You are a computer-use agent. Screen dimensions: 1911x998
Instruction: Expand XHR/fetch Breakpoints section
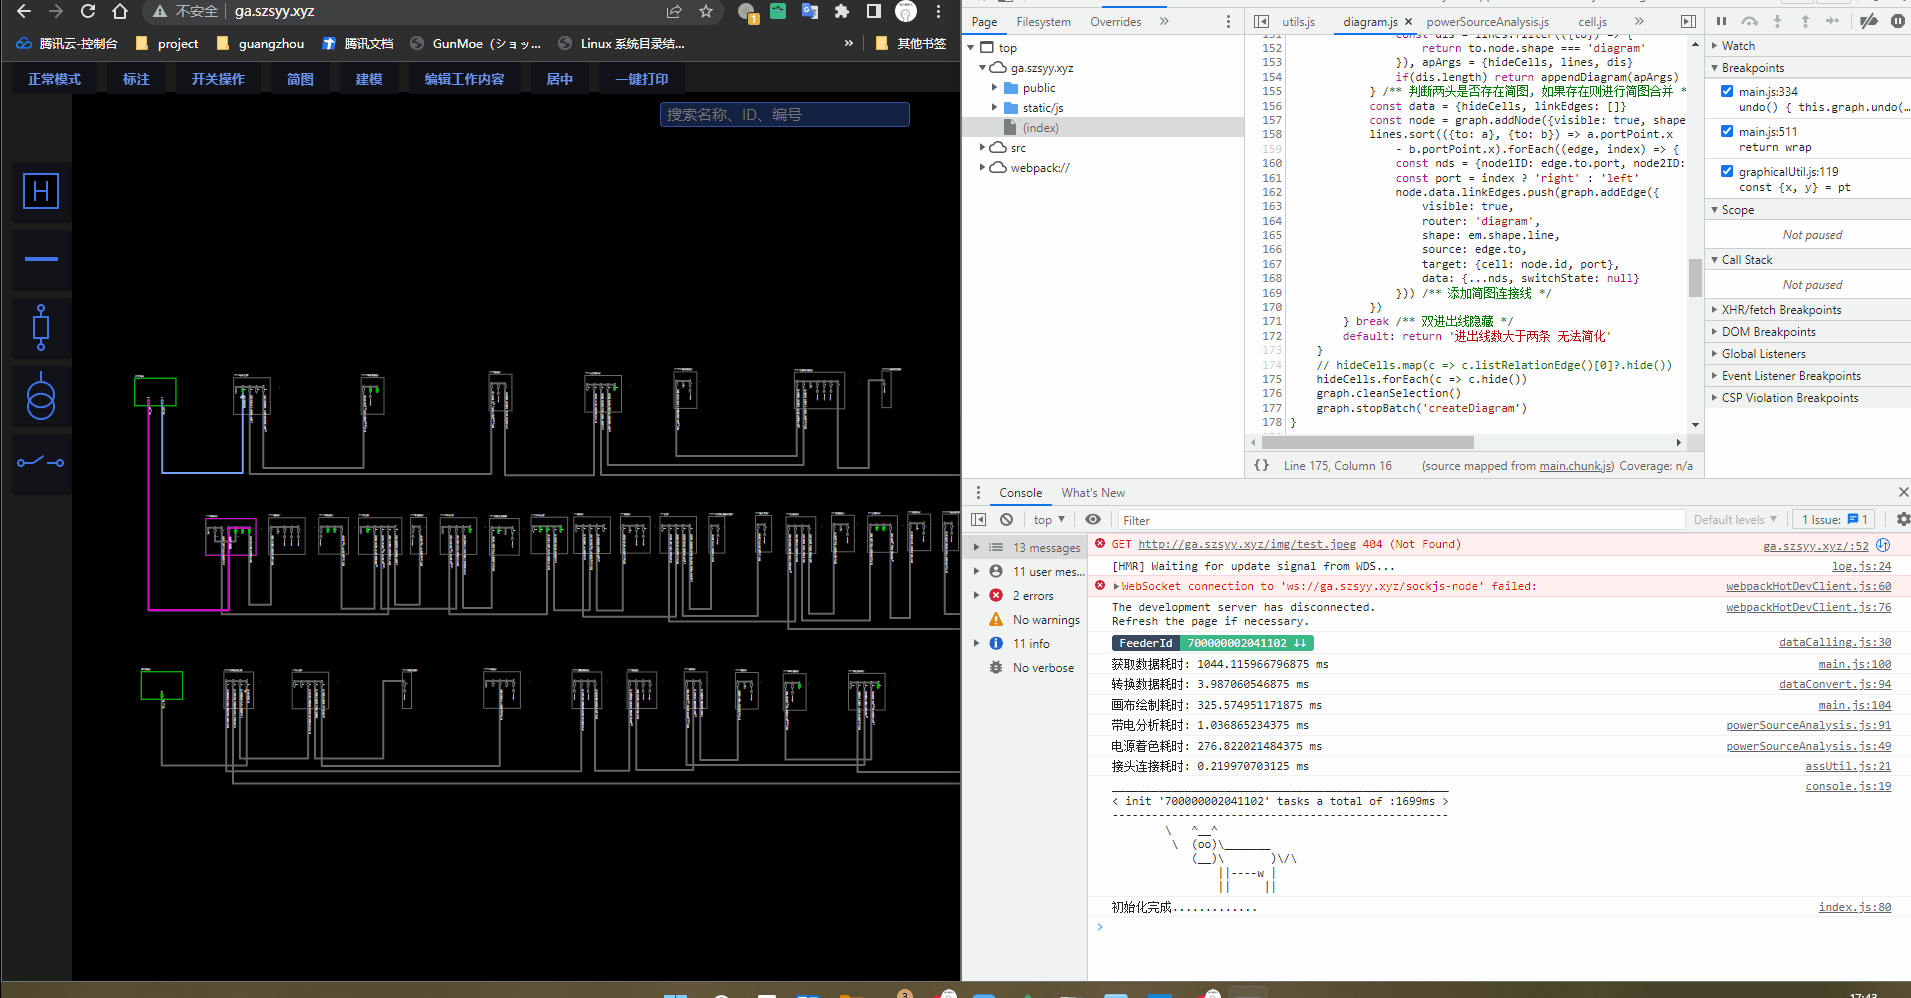click(x=1781, y=310)
